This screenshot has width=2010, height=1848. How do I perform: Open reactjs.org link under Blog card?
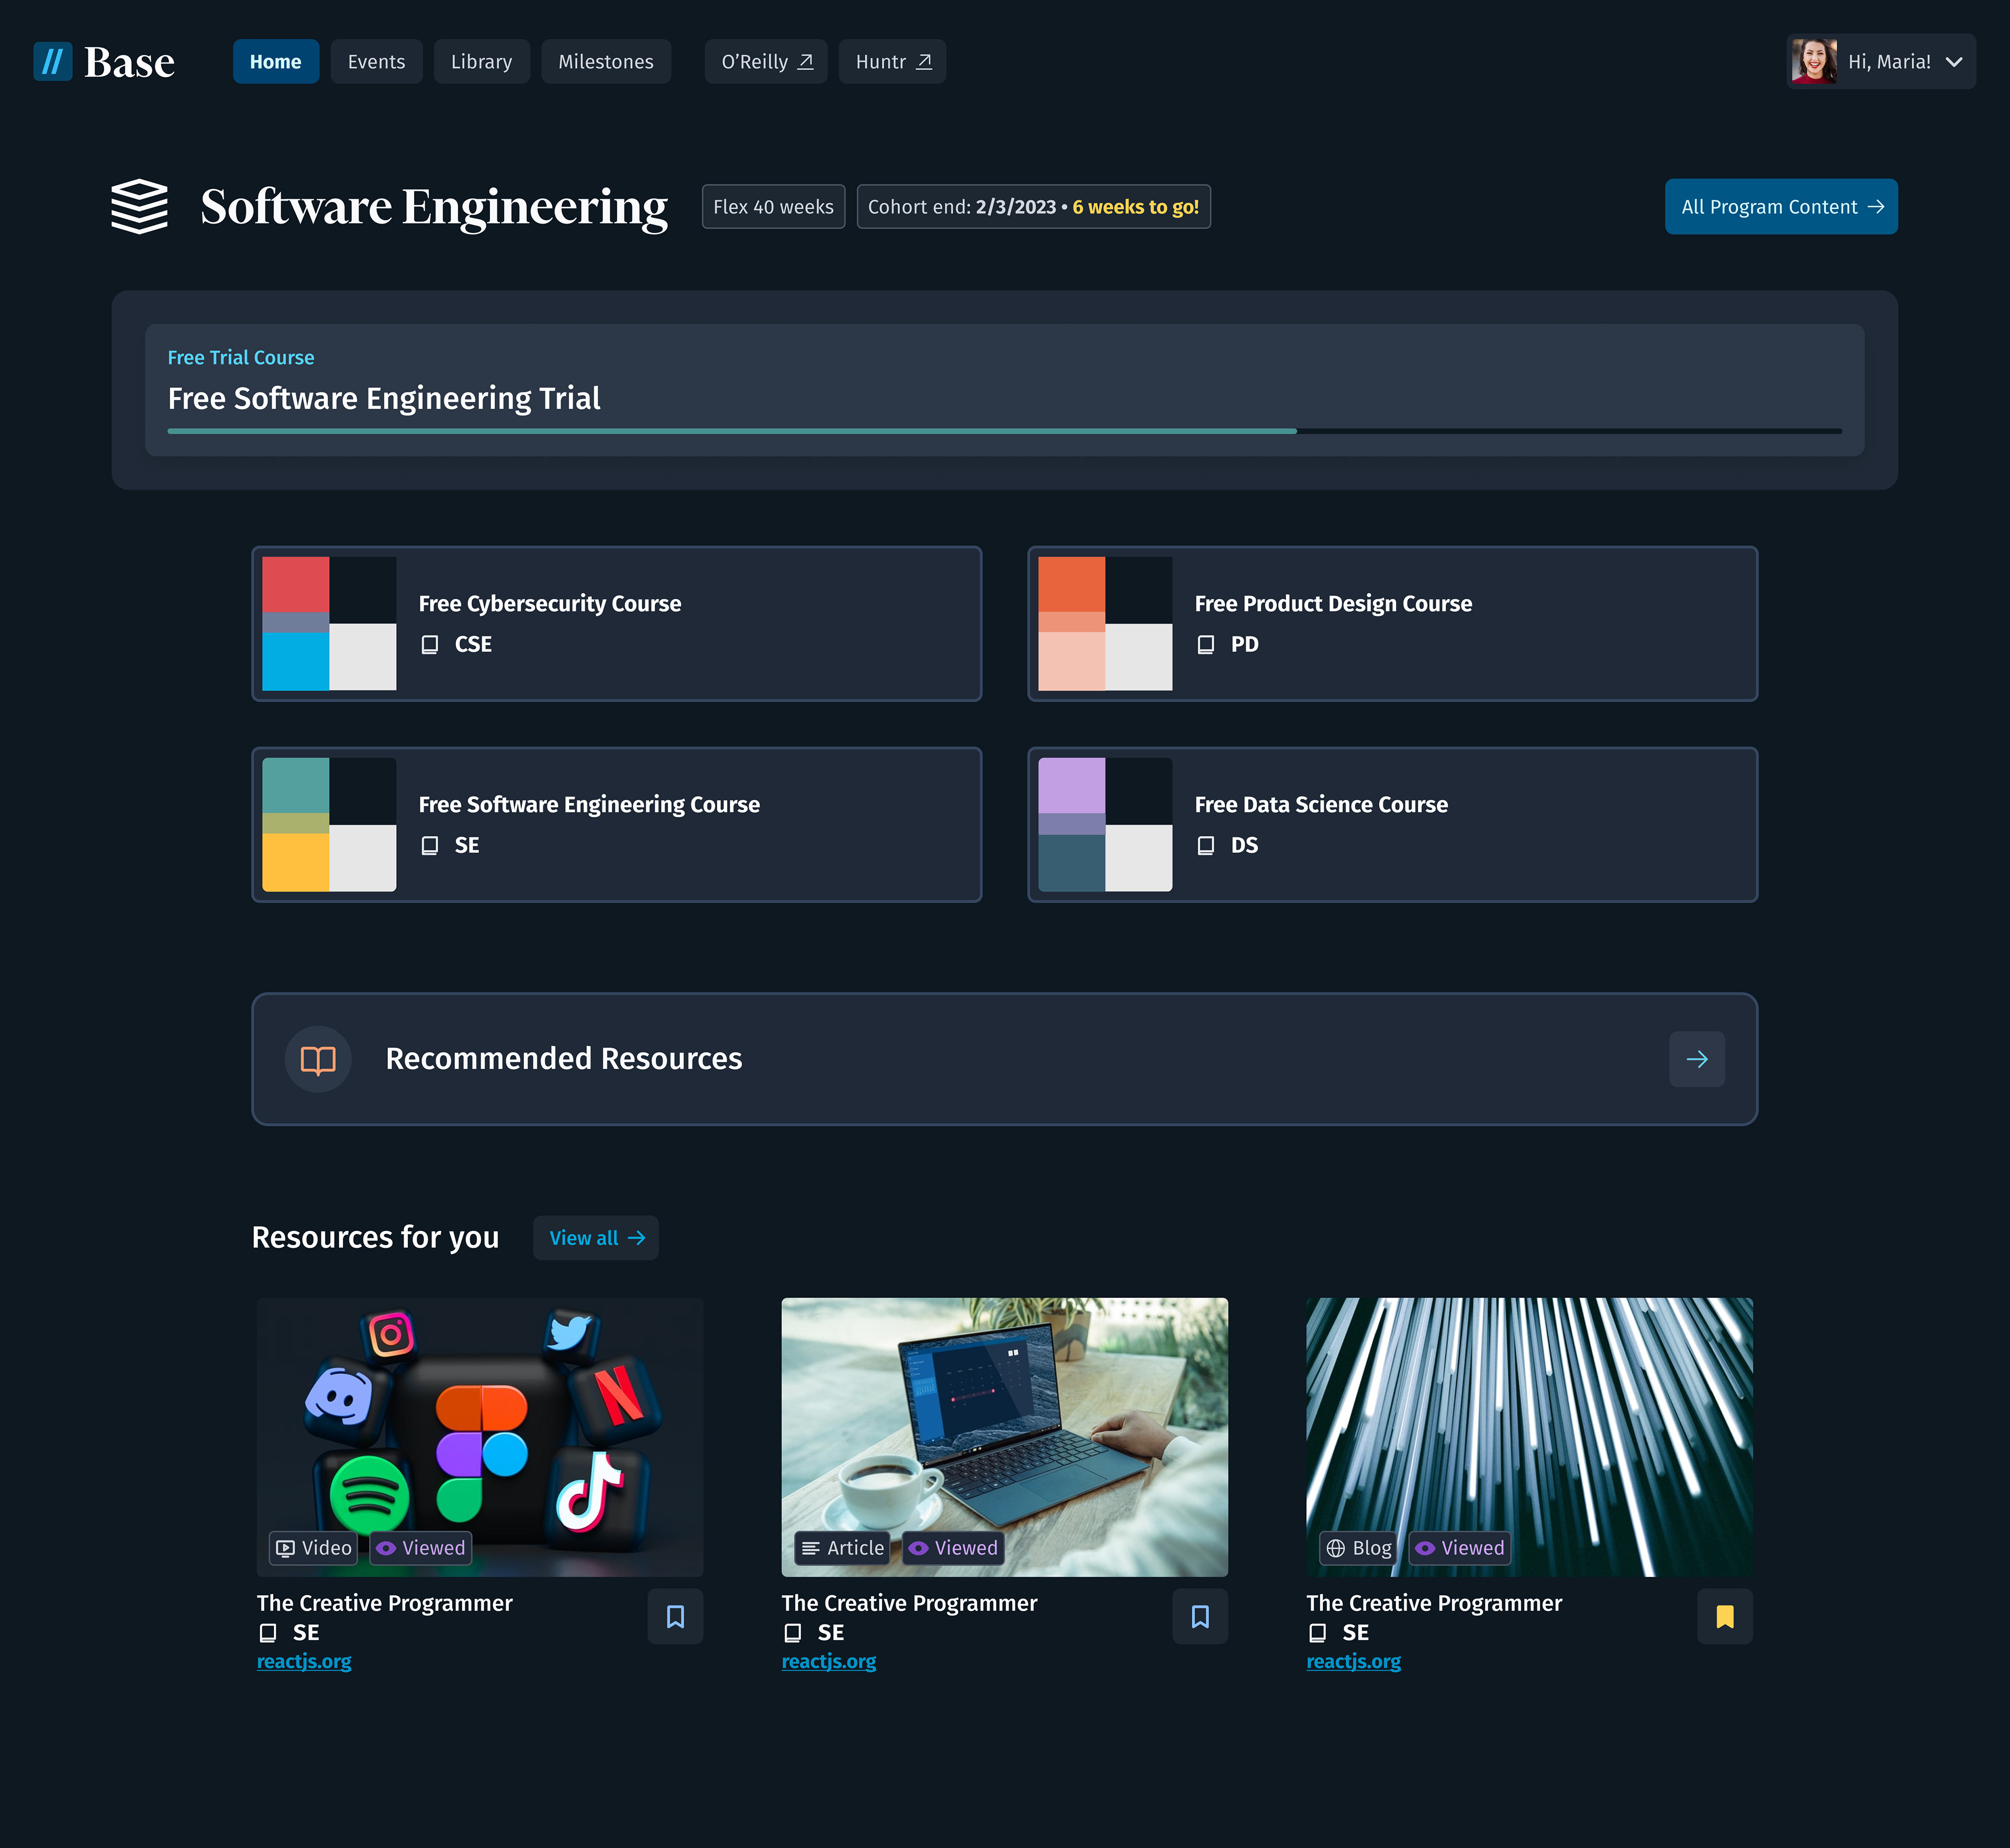click(1354, 1662)
